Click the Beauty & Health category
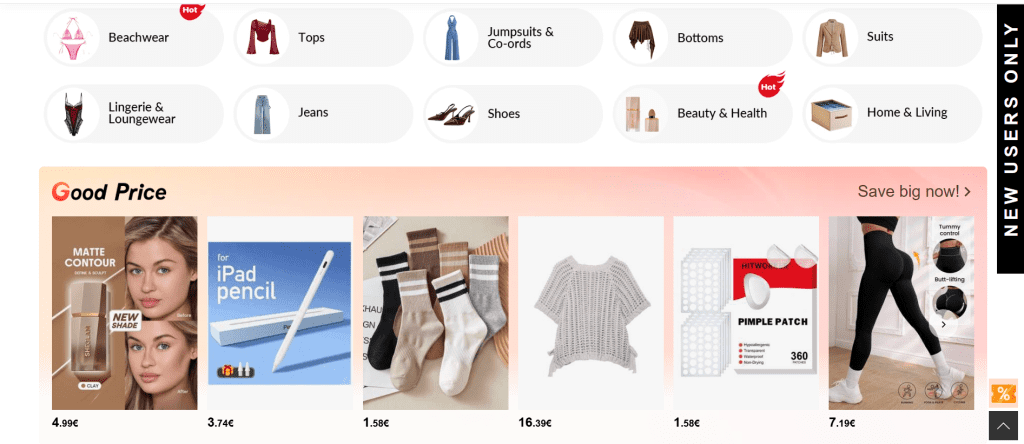1024x444 pixels. [x=703, y=113]
